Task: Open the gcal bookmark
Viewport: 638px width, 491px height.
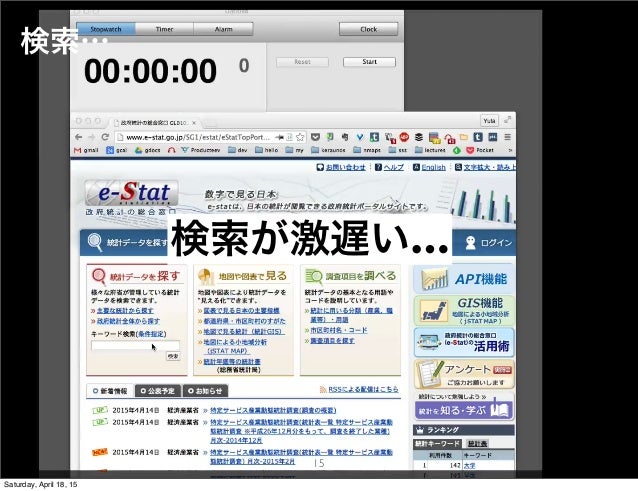Action: (117, 150)
